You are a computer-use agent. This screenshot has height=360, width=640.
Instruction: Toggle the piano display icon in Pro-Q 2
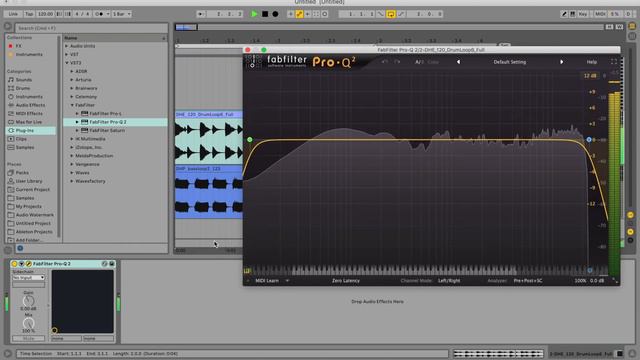tap(247, 271)
